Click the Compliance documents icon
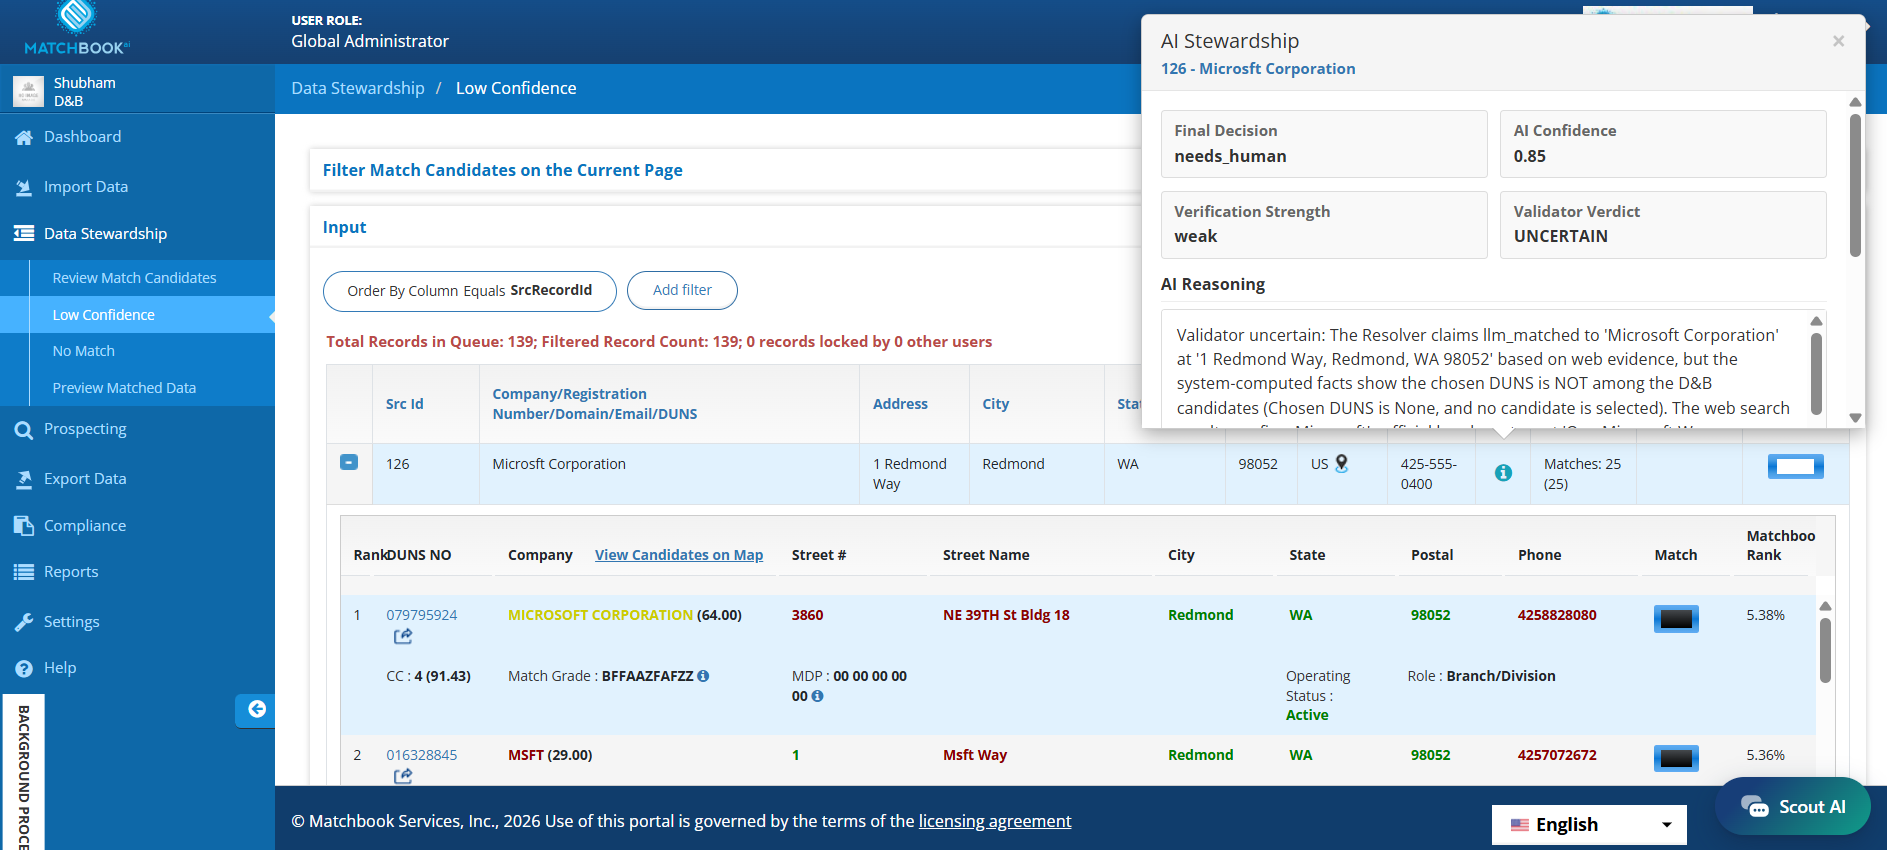1887x850 pixels. tap(24, 526)
